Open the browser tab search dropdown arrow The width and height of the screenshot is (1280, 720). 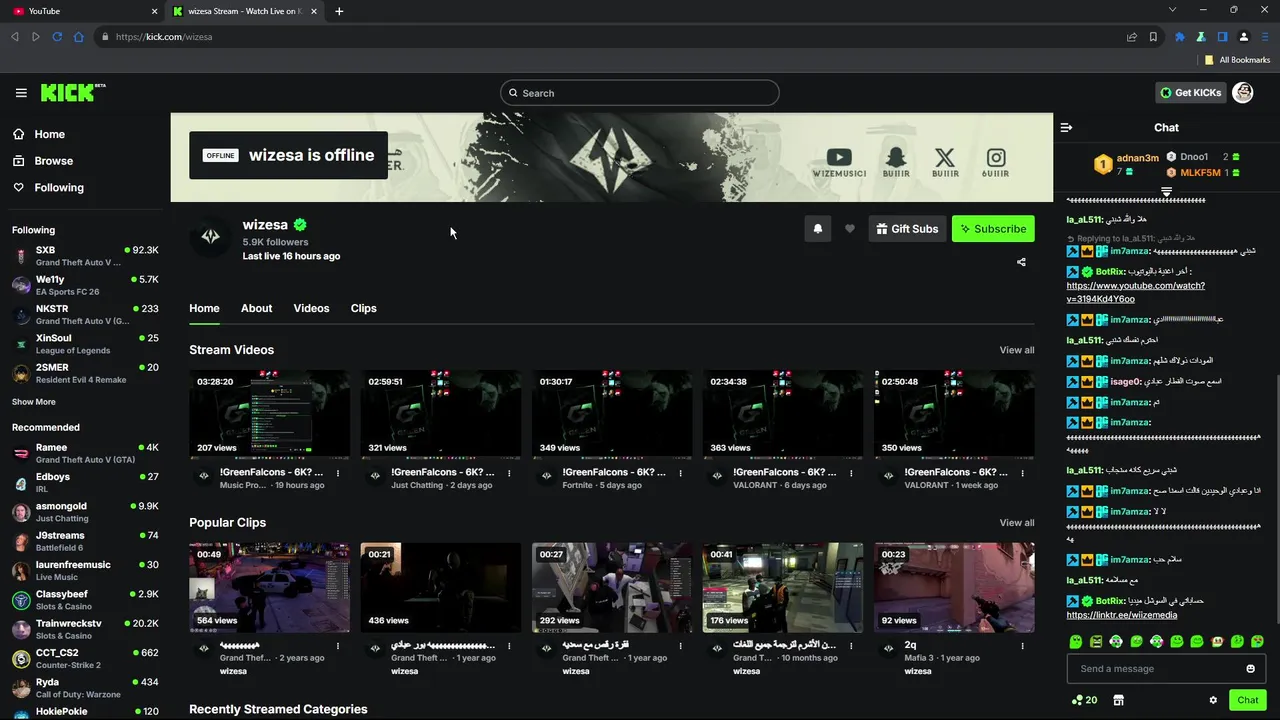click(1172, 10)
